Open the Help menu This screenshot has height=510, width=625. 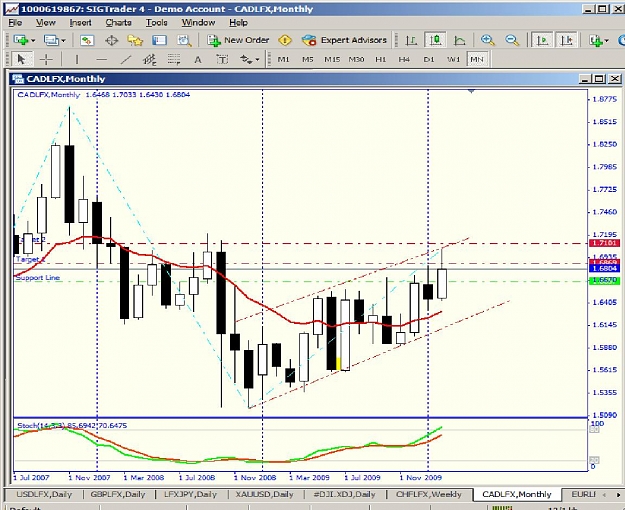coord(238,23)
